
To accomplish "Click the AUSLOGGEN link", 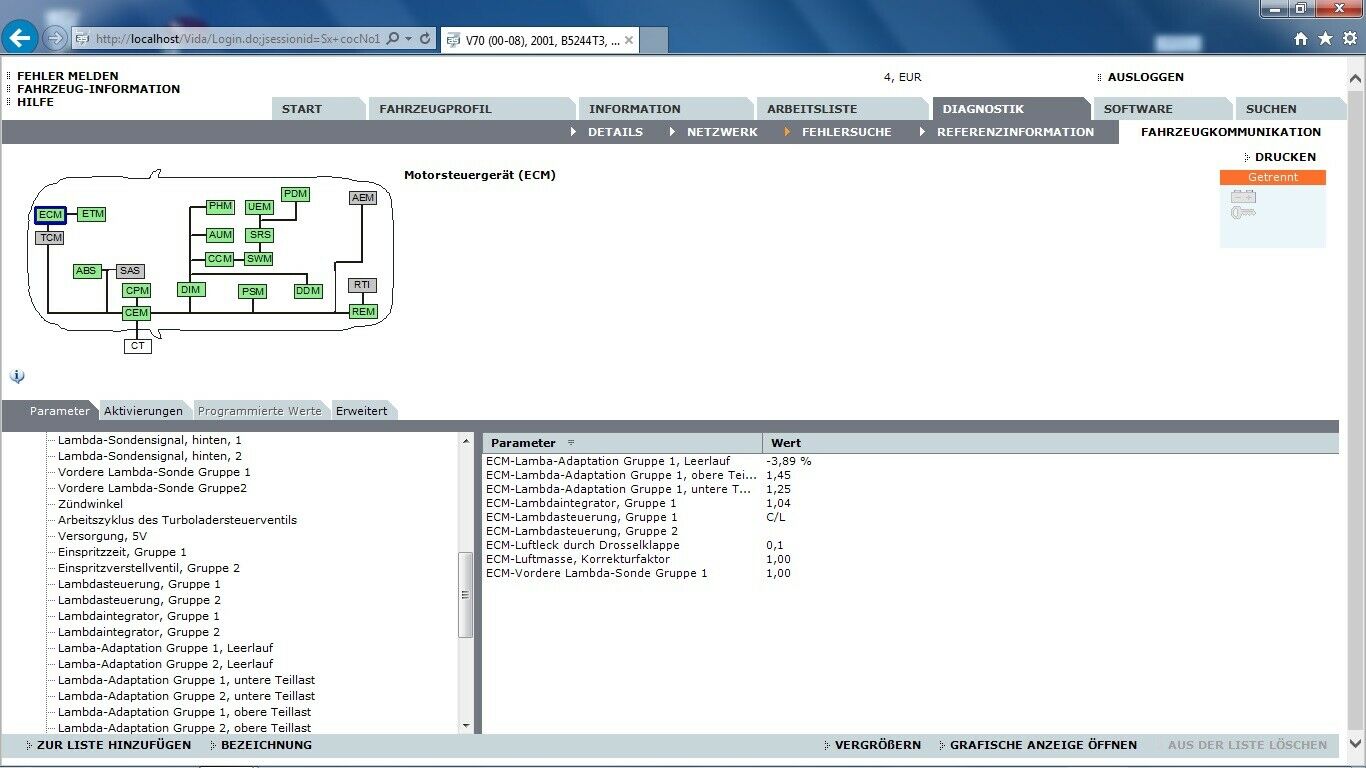I will point(1145,77).
